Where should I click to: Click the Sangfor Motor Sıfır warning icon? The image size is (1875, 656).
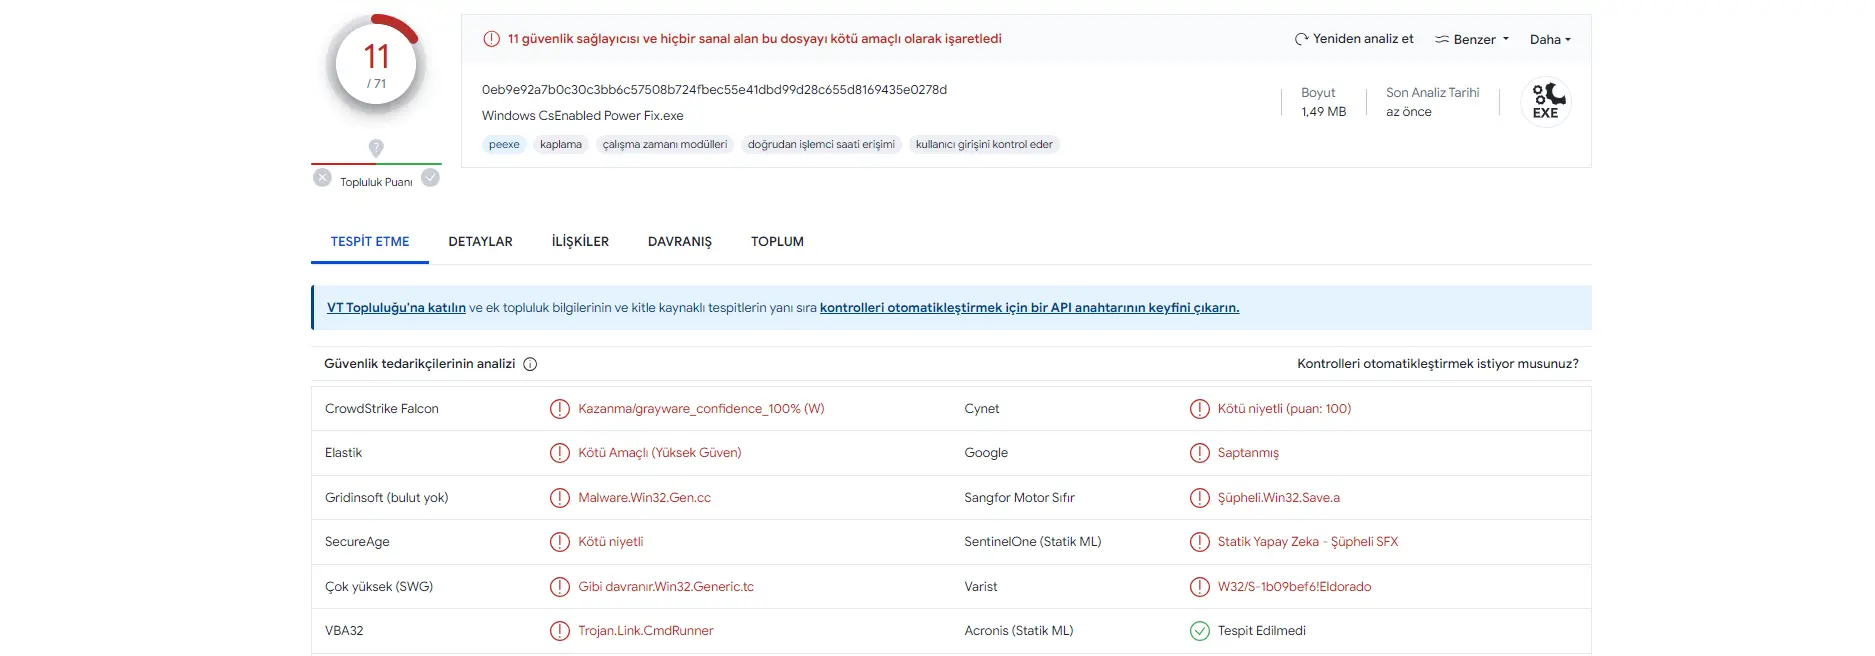point(1200,498)
